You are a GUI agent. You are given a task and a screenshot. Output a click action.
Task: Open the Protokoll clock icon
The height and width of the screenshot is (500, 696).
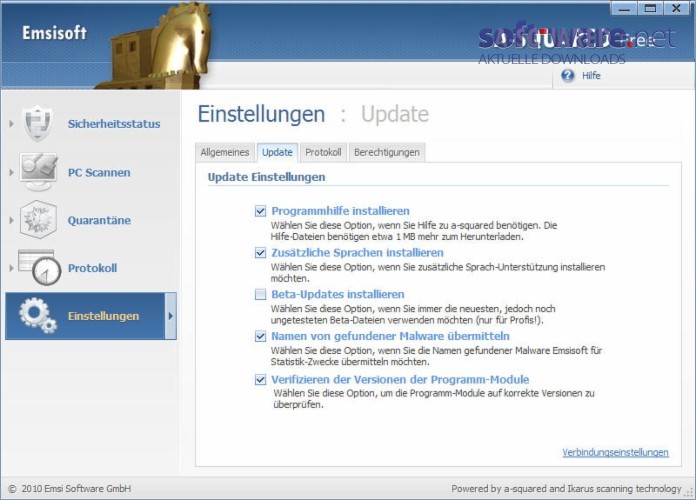(x=40, y=267)
